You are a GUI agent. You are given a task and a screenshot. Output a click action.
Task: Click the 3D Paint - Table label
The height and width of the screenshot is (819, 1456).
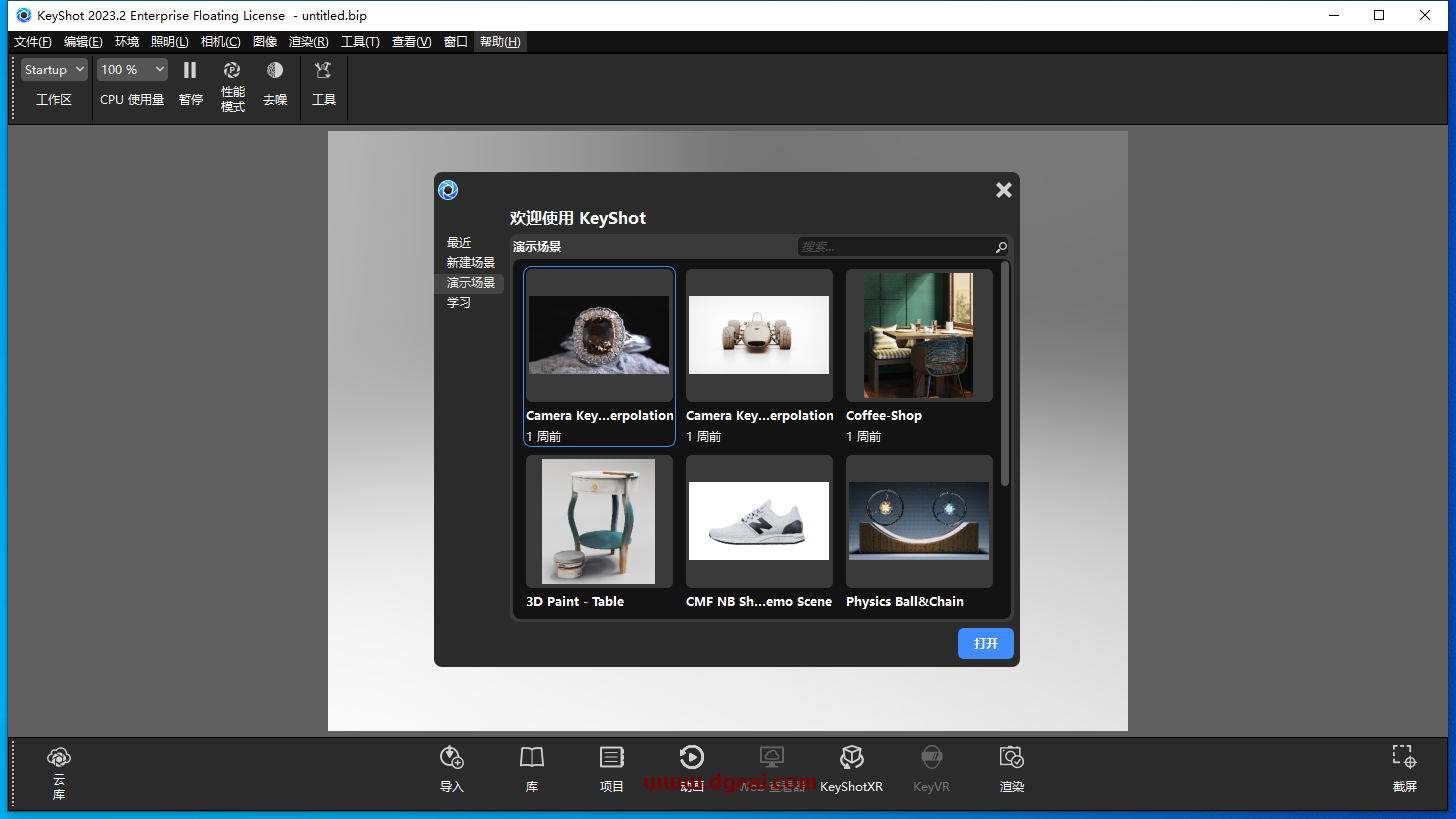point(575,602)
